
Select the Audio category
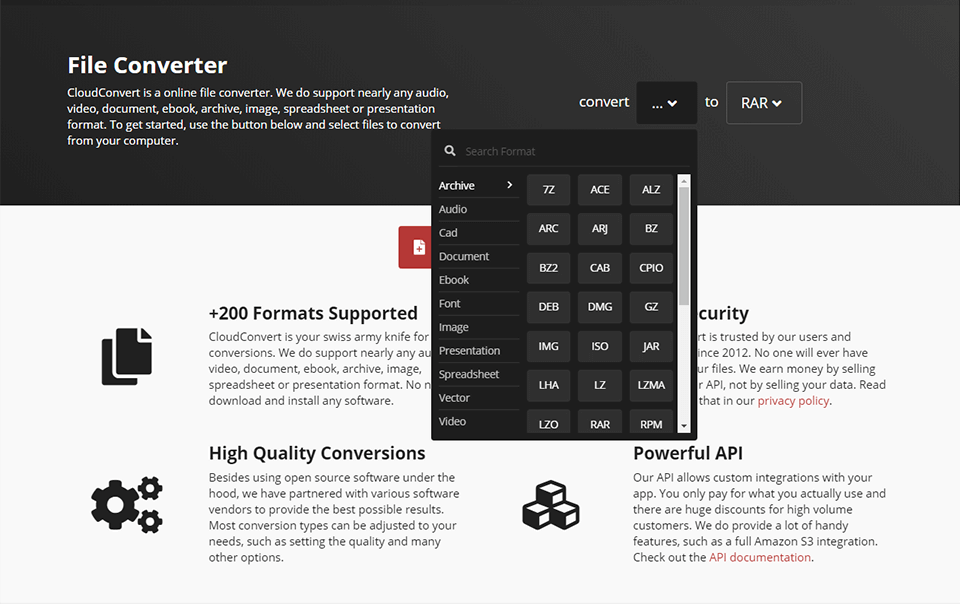click(452, 209)
